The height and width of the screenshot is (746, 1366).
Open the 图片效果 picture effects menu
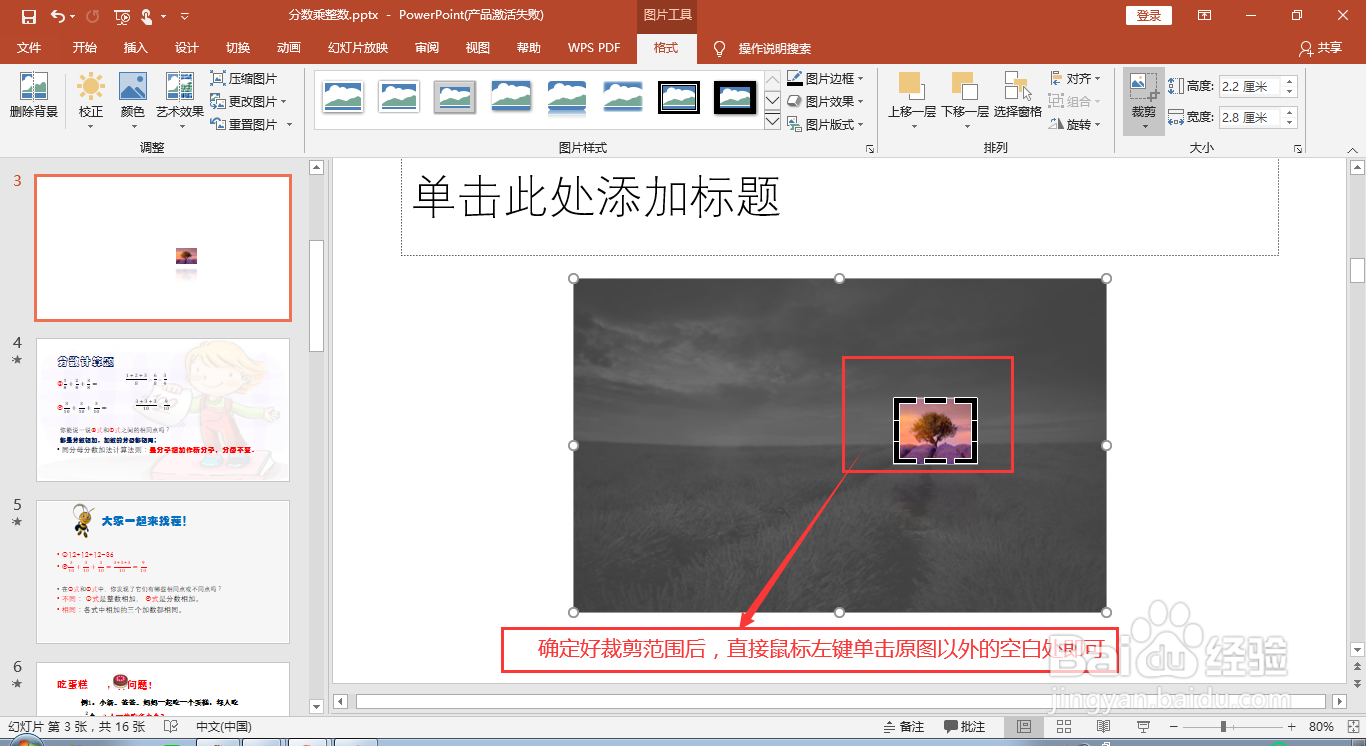[x=826, y=101]
